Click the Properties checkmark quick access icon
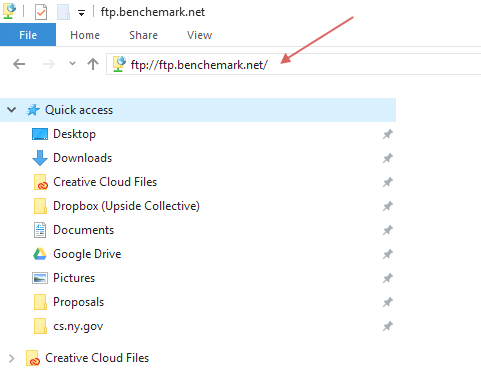 click(x=41, y=12)
